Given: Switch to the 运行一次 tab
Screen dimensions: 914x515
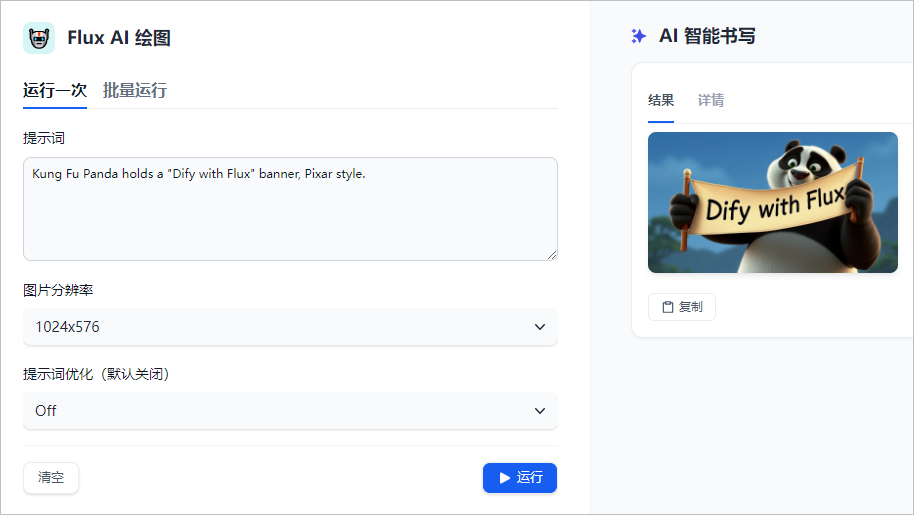Looking at the screenshot, I should 55,90.
